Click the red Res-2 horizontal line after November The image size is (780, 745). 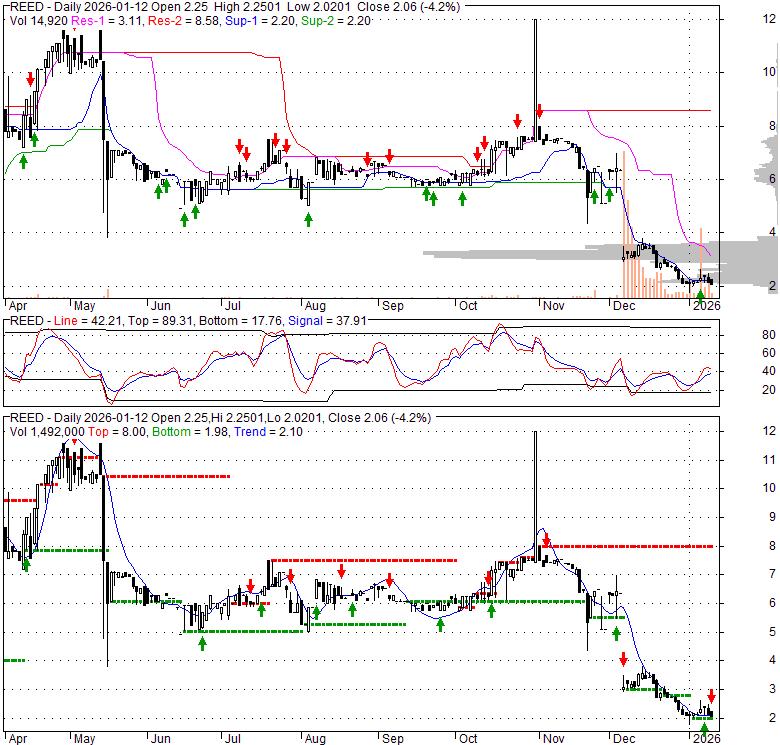pos(649,110)
